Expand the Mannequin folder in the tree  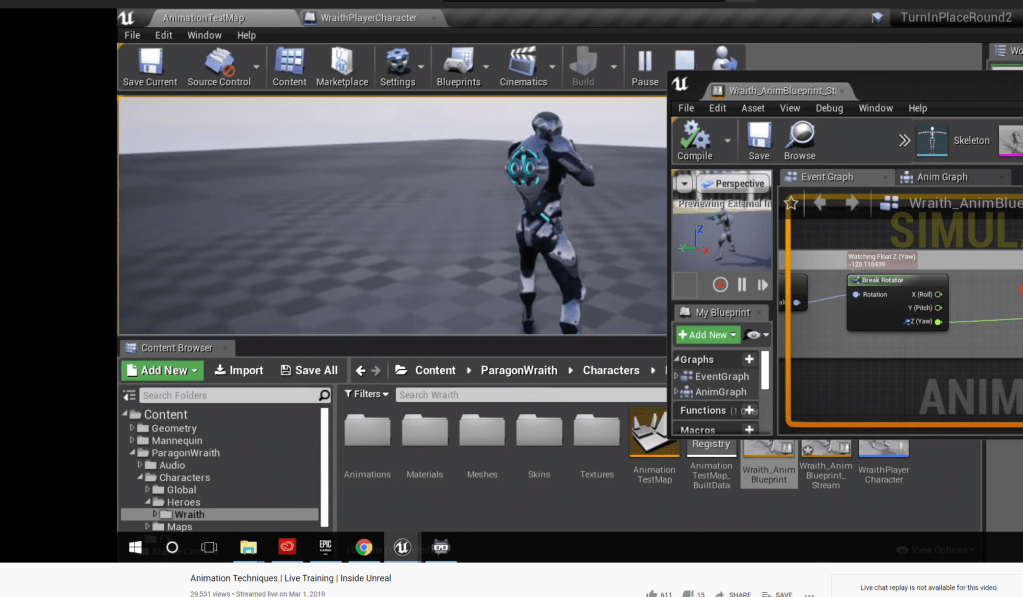(x=131, y=440)
